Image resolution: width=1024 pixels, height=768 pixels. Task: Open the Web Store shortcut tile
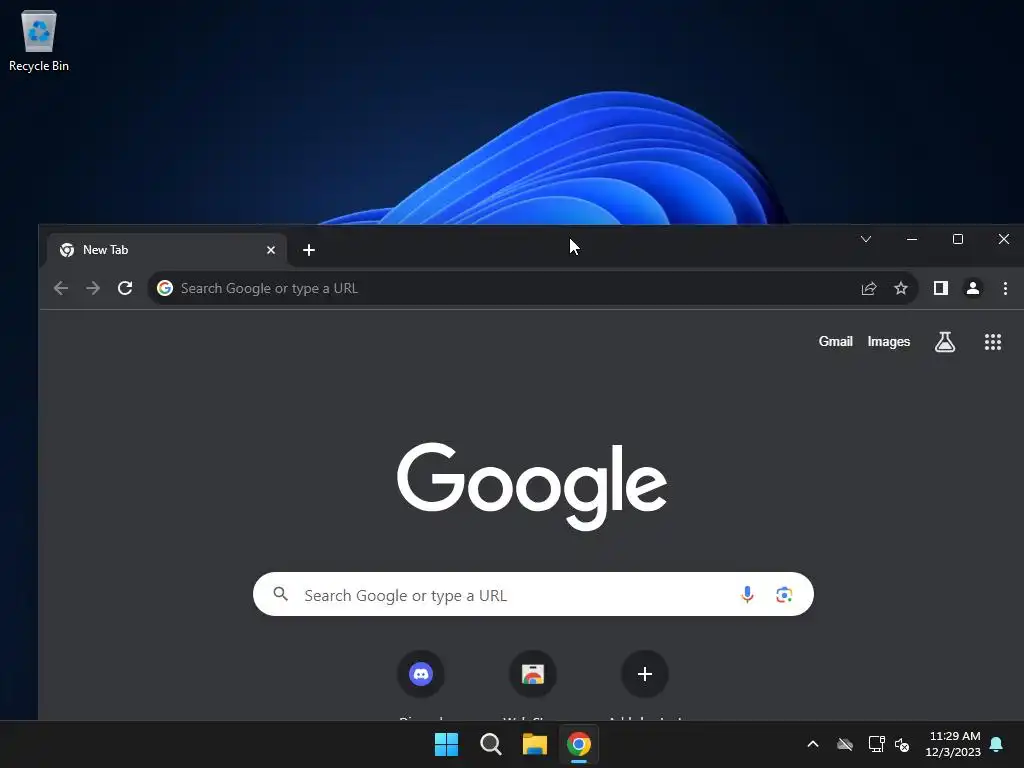533,674
